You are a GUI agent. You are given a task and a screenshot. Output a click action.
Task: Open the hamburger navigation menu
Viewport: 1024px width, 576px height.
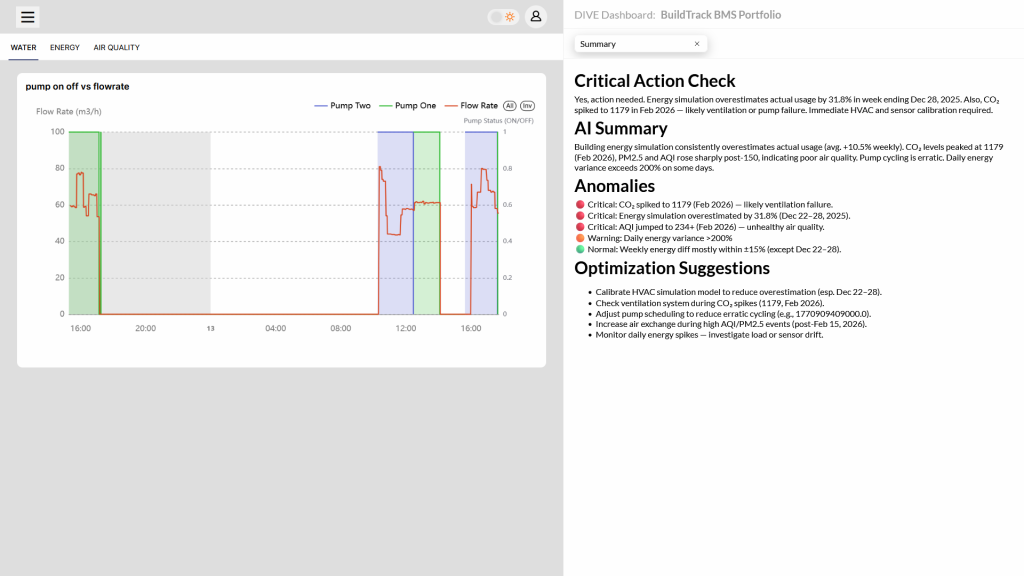point(28,16)
